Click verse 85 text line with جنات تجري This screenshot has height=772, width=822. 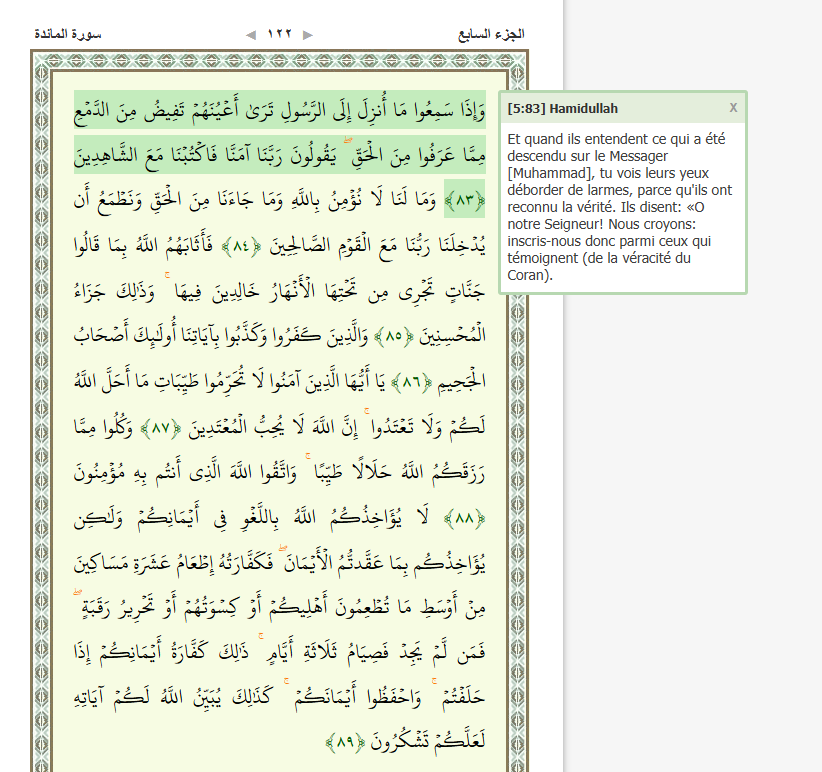pos(279,290)
